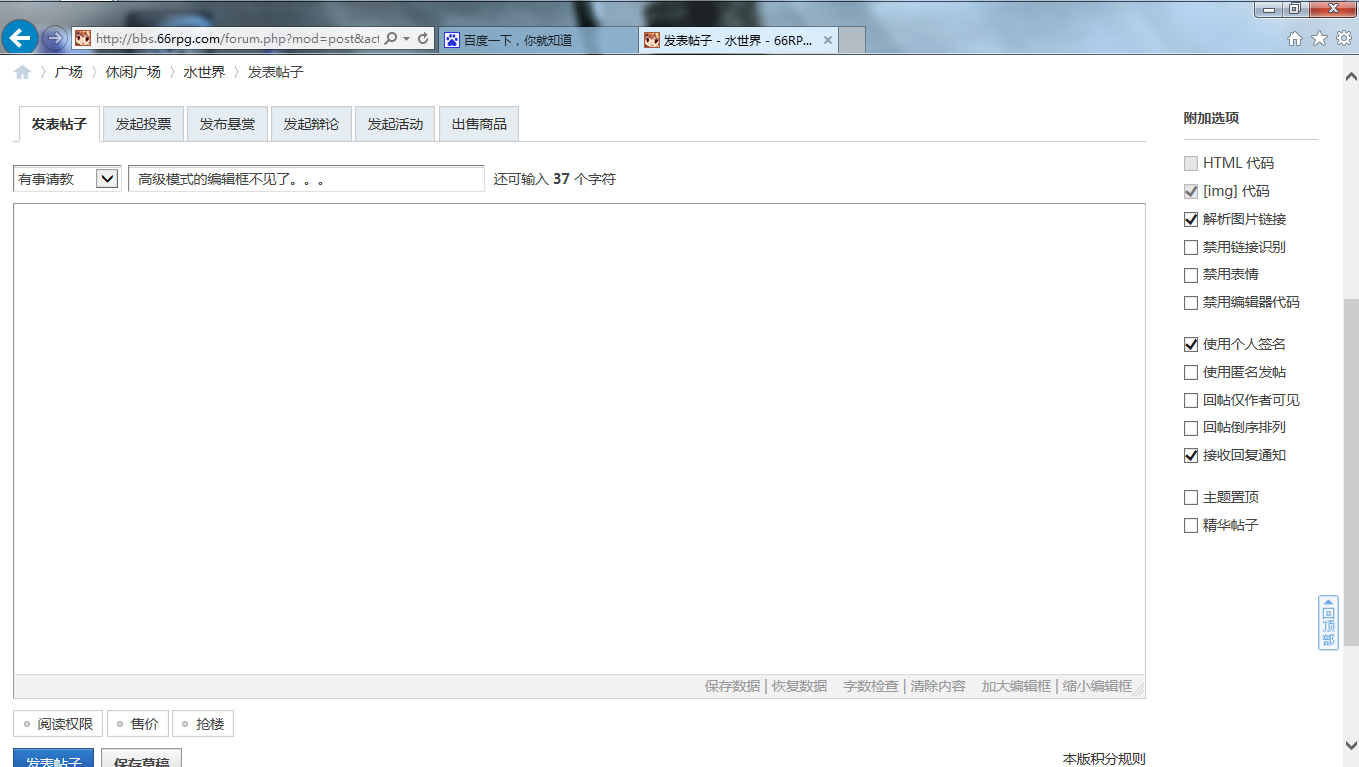This screenshot has width=1359, height=767.
Task: Click the forum home icon in breadcrumb
Action: coord(22,72)
